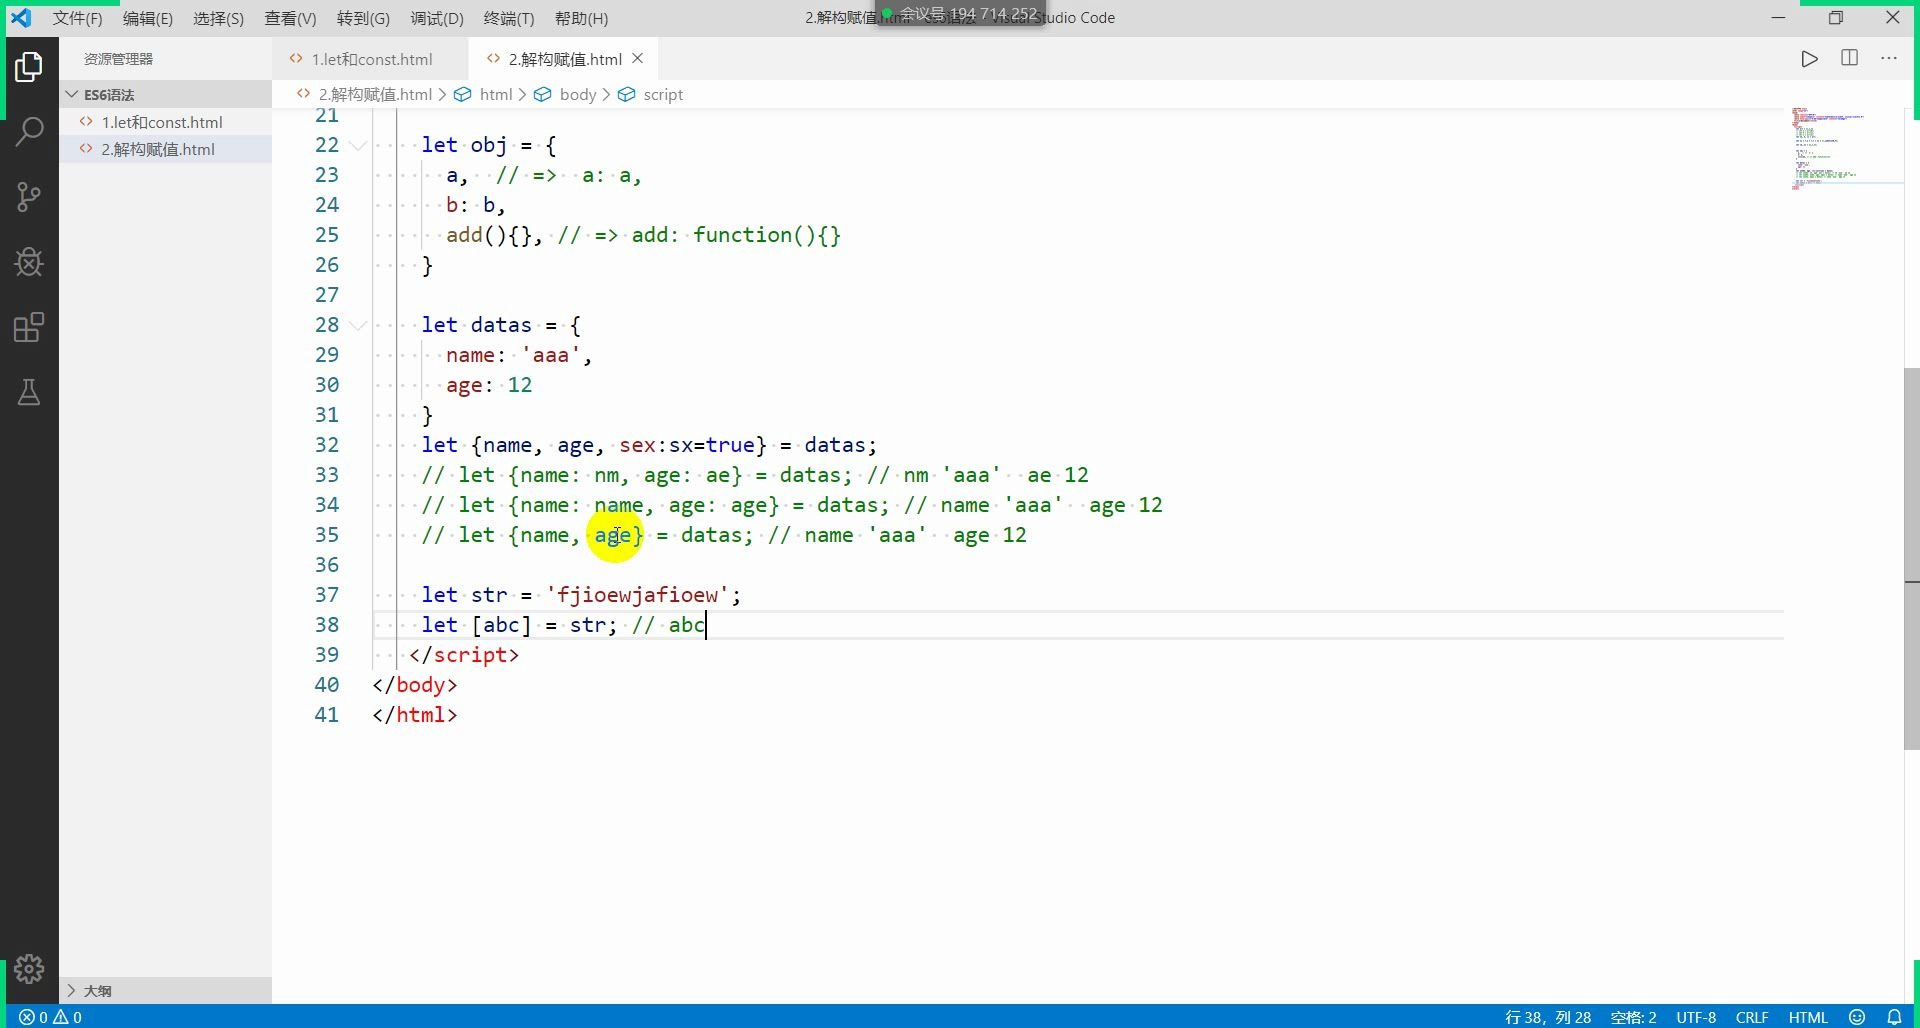Change encoding UTF-8
The width and height of the screenshot is (1920, 1028).
(x=1696, y=1017)
